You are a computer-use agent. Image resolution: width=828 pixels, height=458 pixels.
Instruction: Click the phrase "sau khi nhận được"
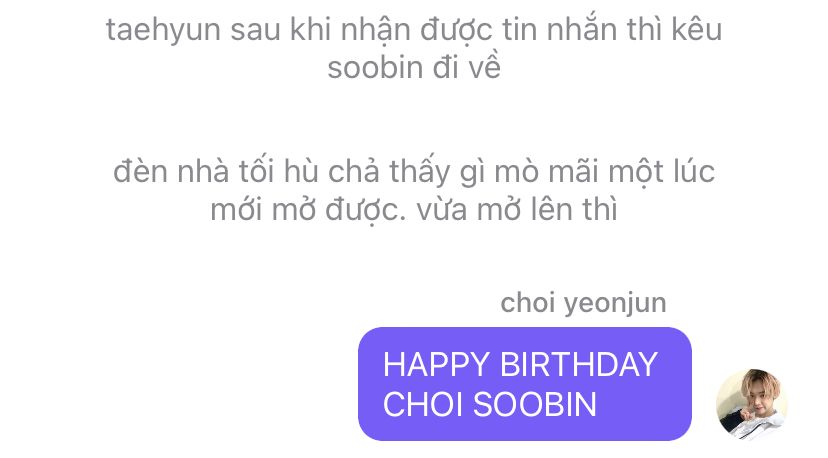(x=361, y=30)
